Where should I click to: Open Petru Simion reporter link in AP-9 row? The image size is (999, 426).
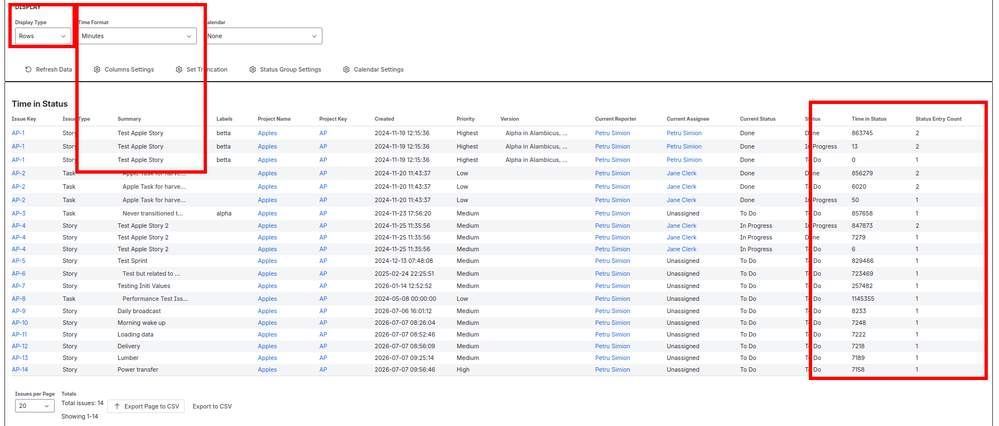coord(612,311)
